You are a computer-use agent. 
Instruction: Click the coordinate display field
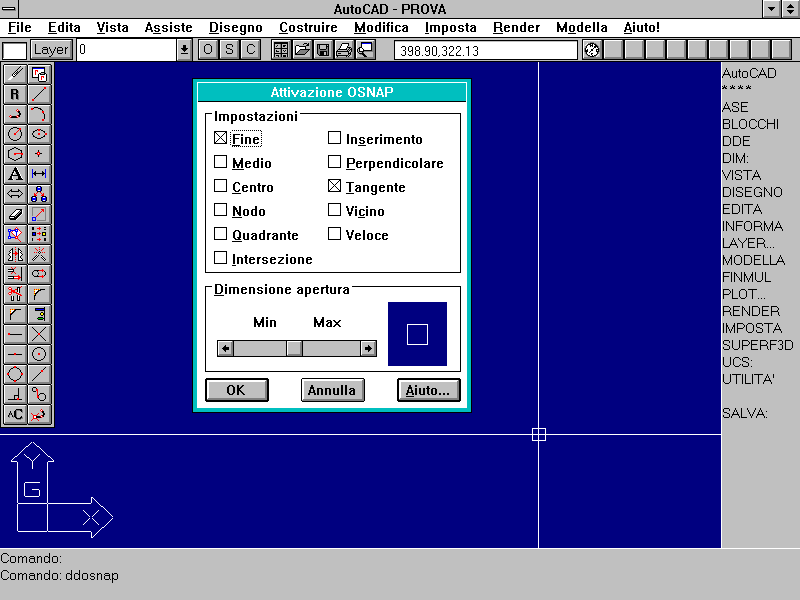click(486, 51)
